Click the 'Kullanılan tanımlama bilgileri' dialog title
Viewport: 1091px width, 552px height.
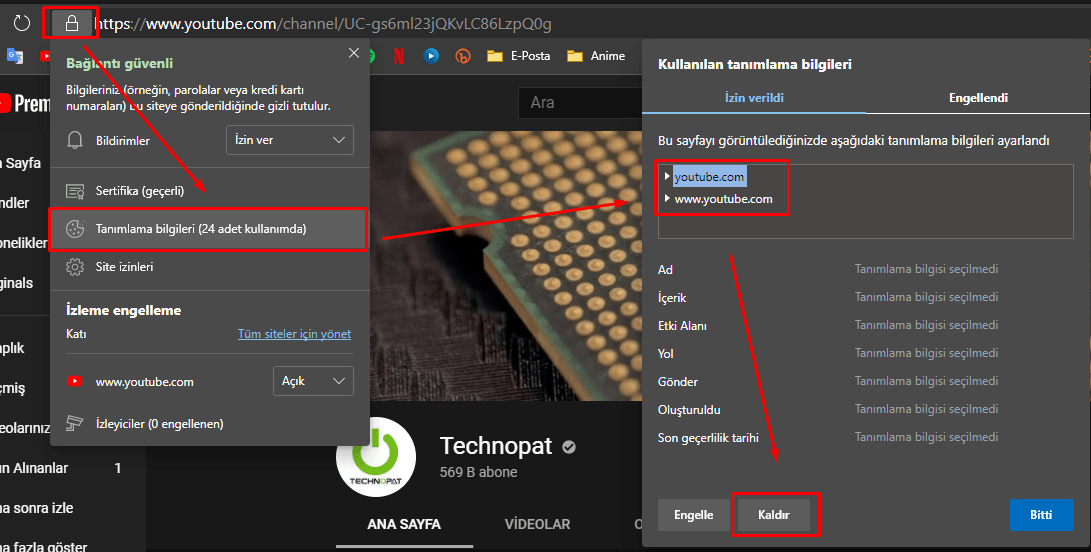click(755, 64)
